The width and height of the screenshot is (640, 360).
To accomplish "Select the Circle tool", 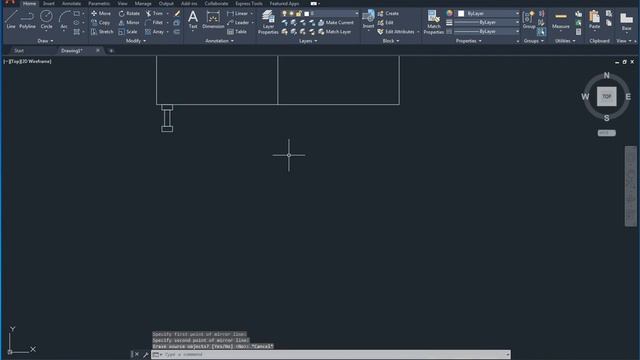I will click(x=46, y=20).
